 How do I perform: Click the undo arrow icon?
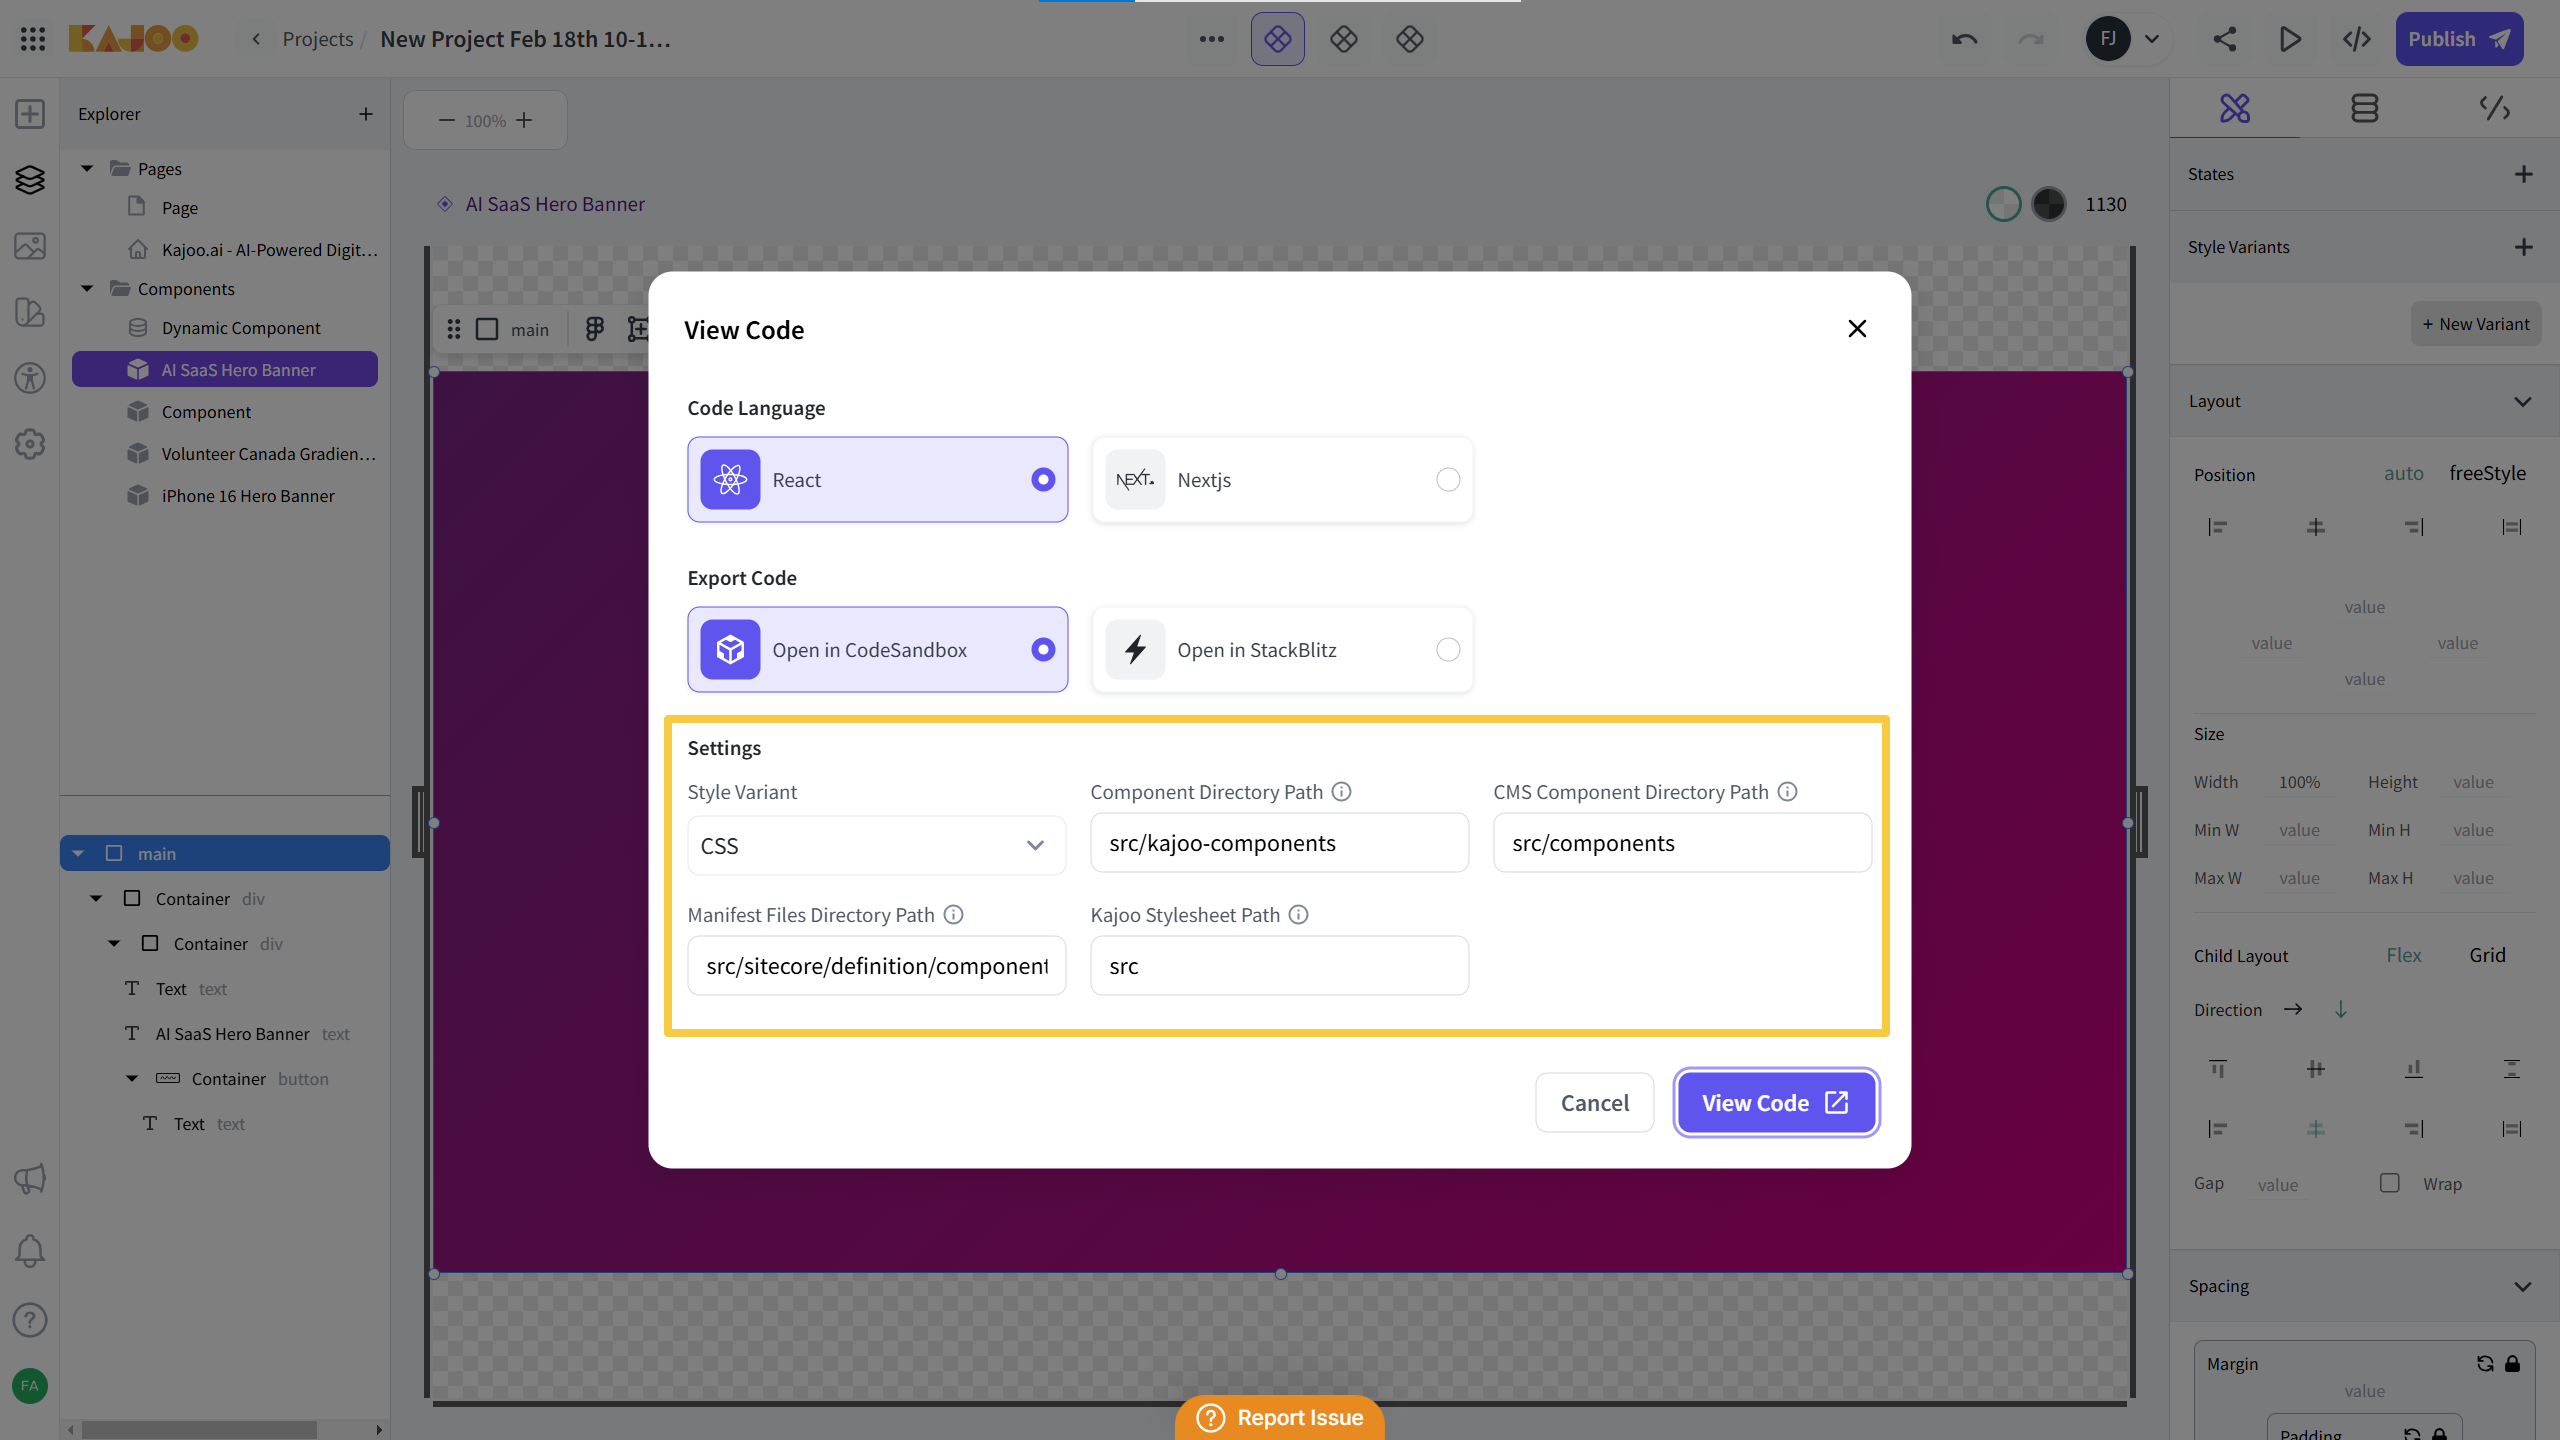[x=1964, y=39]
